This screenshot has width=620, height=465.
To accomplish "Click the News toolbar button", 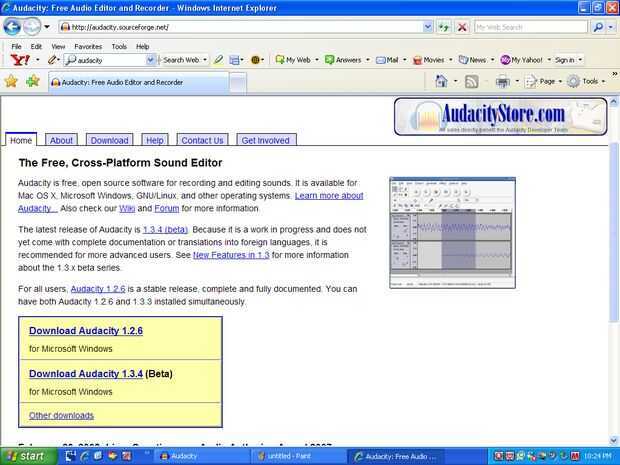I will (x=473, y=60).
